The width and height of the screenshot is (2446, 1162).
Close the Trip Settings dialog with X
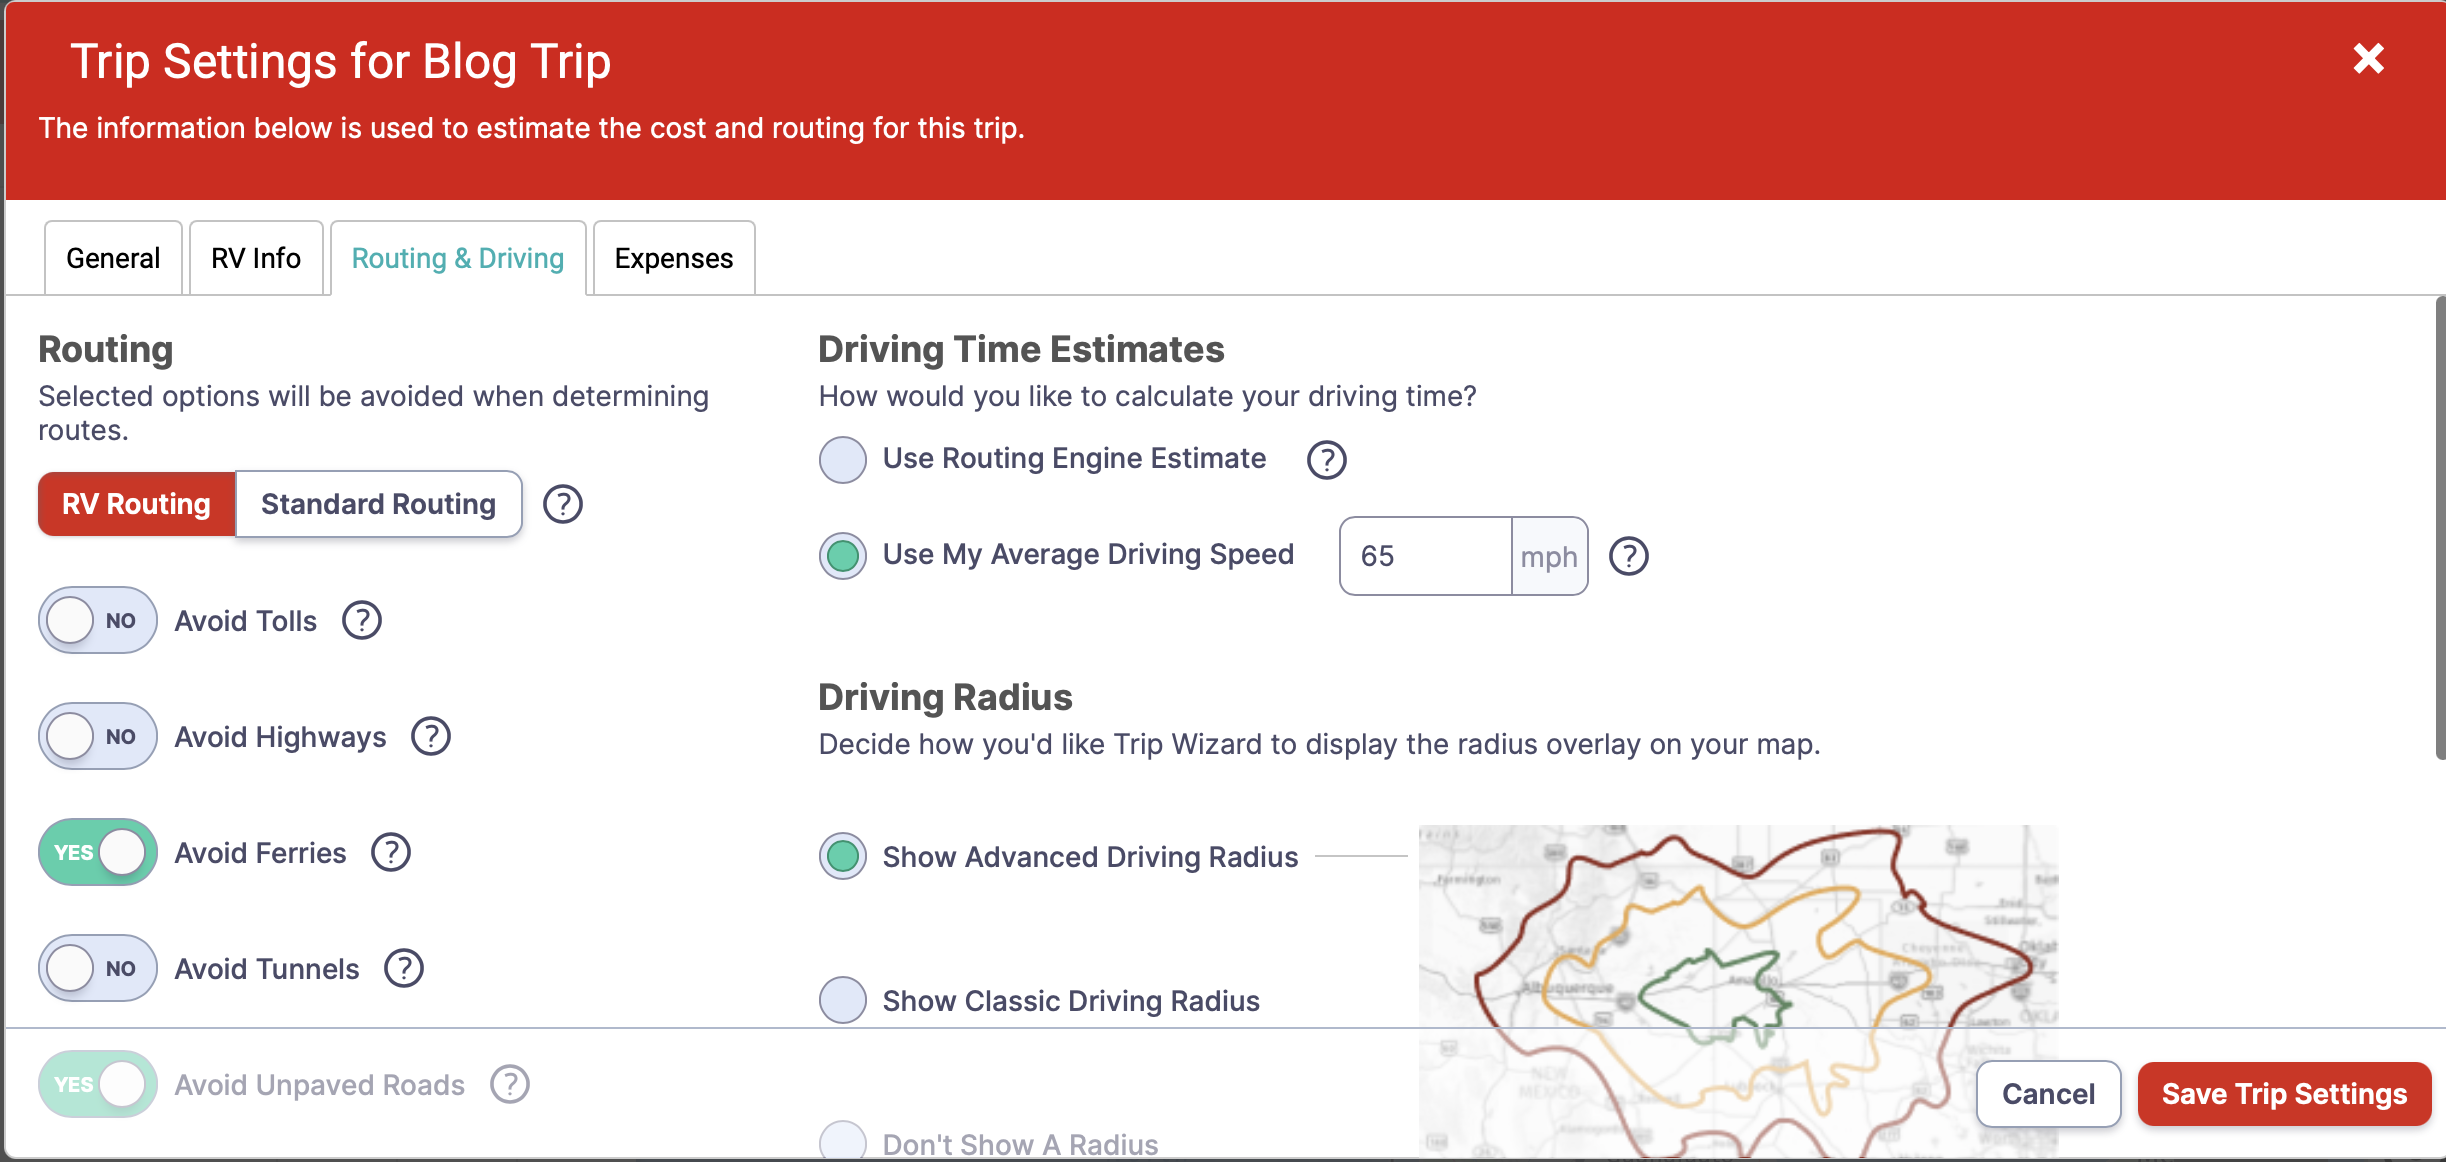tap(2368, 59)
